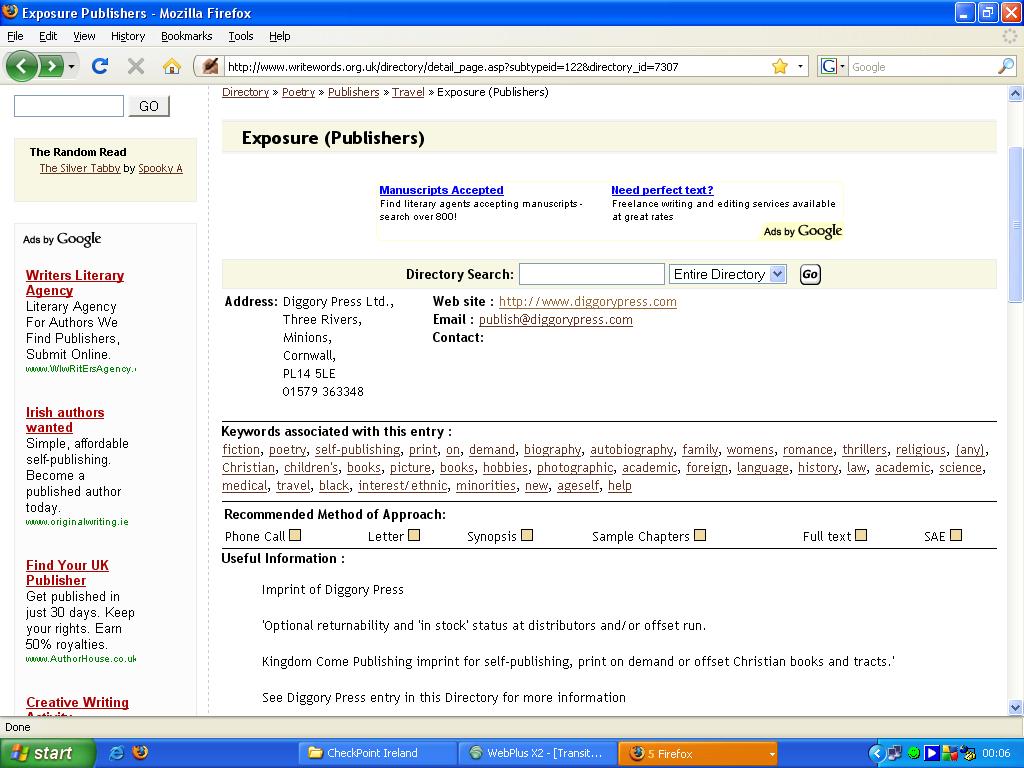Enable the Full text checkbox

[x=861, y=536]
